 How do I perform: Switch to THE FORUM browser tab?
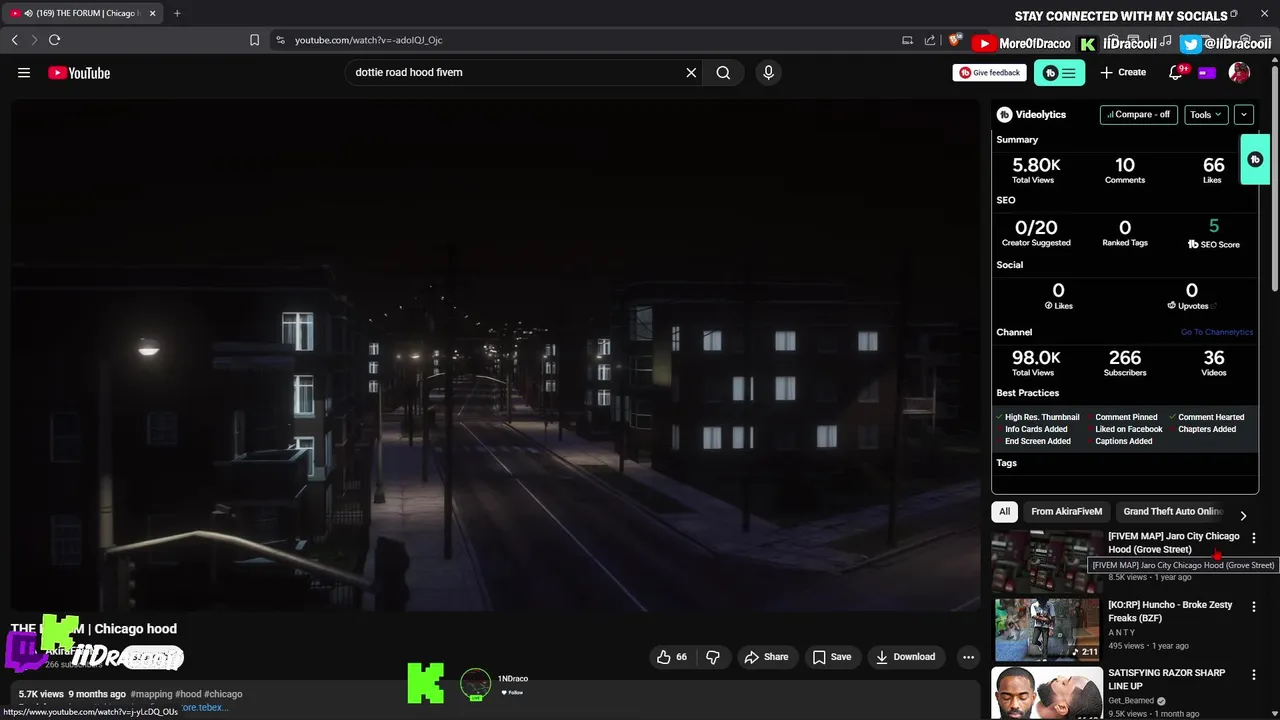[x=84, y=13]
